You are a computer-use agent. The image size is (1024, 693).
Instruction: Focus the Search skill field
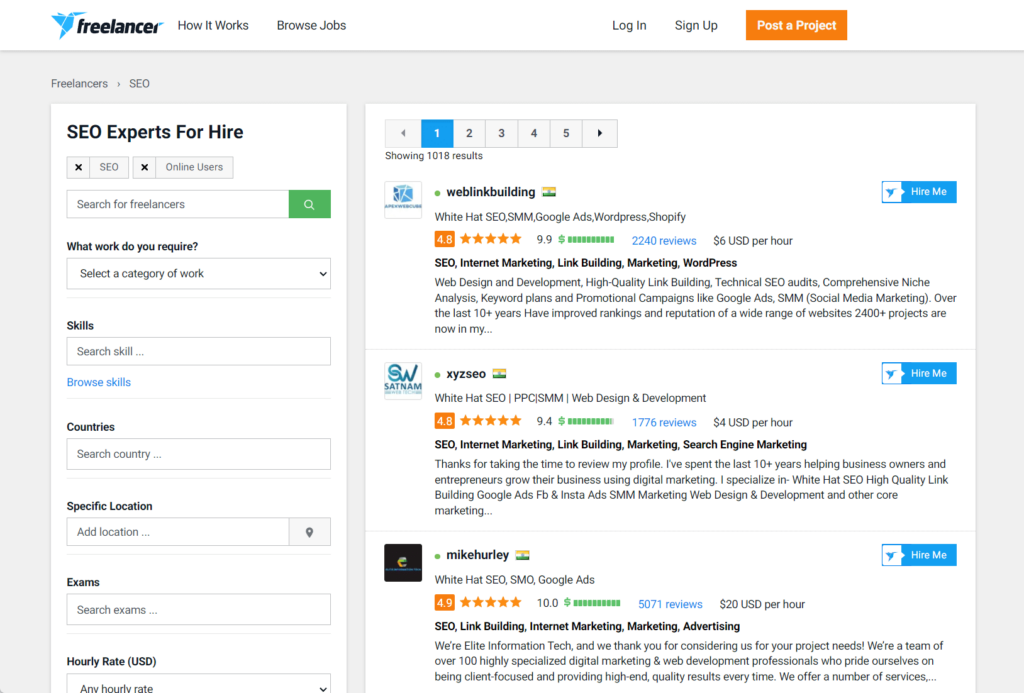(199, 351)
